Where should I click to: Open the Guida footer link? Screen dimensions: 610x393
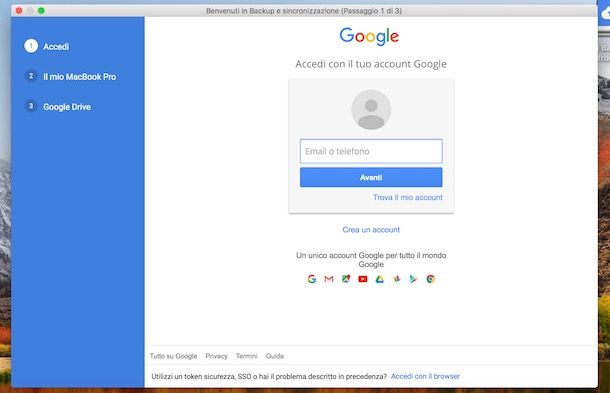click(275, 356)
